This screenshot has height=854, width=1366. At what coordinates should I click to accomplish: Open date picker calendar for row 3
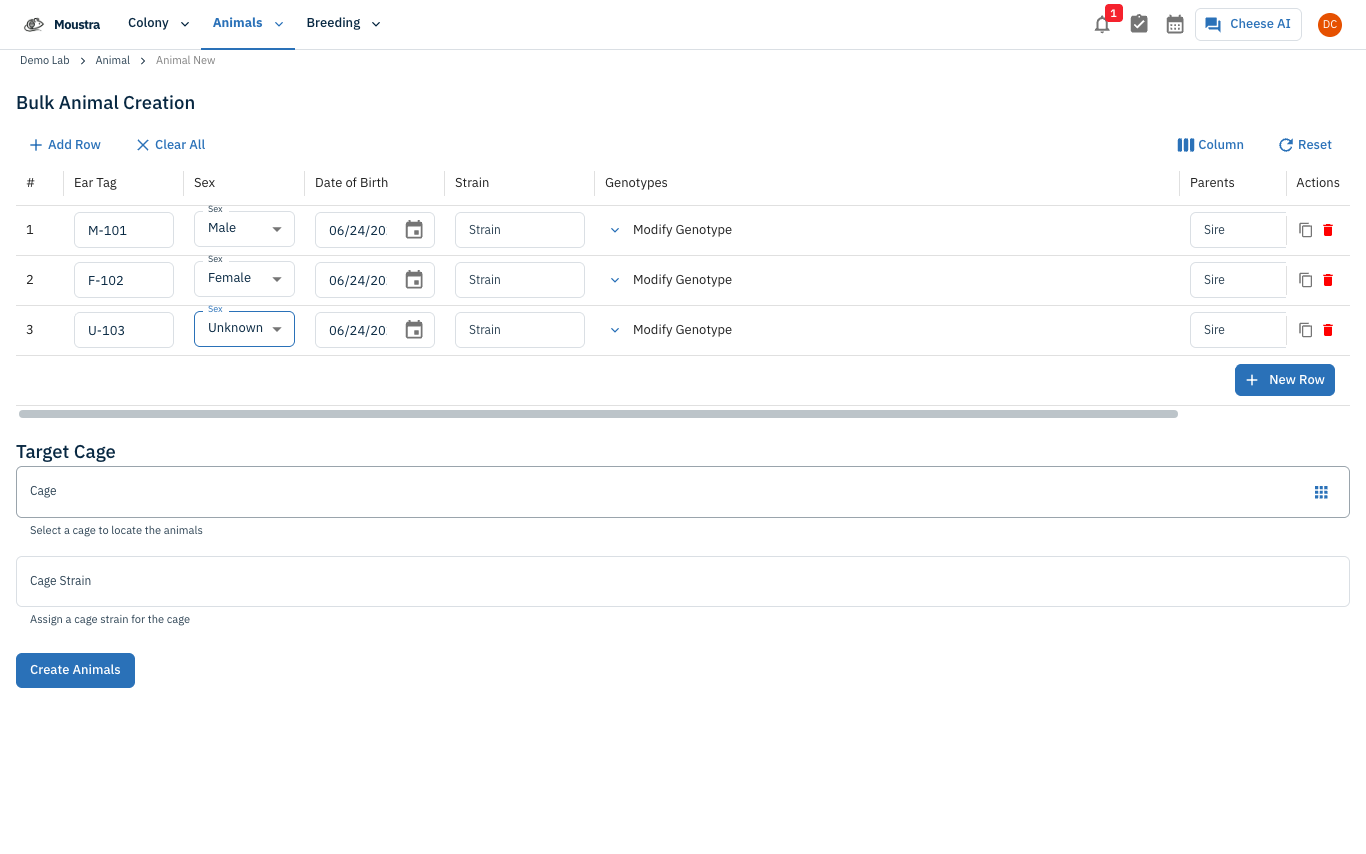[x=414, y=330]
